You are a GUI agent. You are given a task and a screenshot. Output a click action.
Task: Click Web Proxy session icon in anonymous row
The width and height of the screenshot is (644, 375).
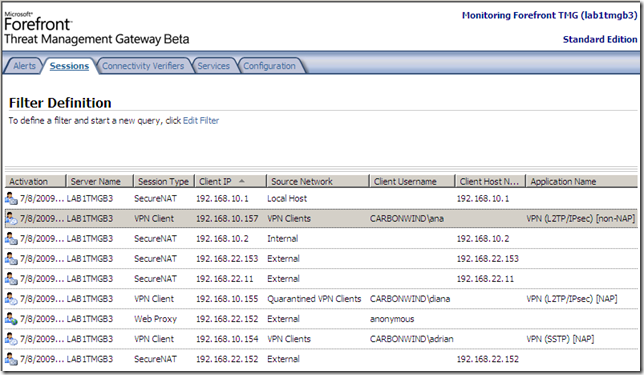point(11,319)
